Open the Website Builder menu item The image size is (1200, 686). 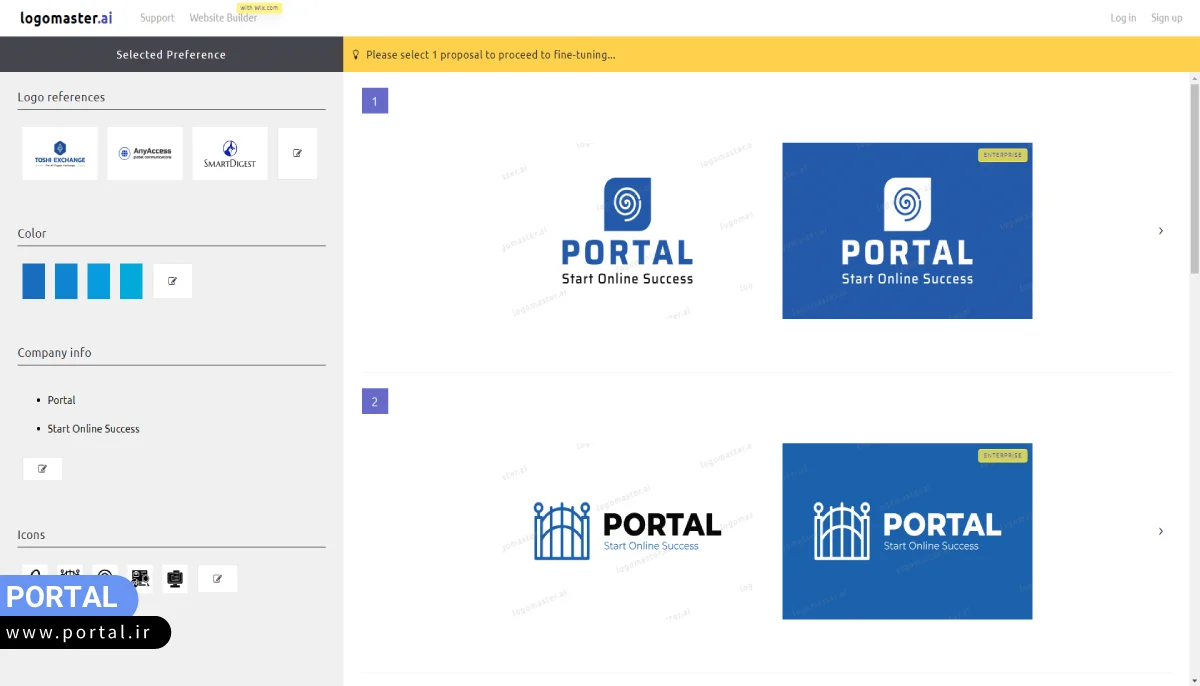pos(223,18)
